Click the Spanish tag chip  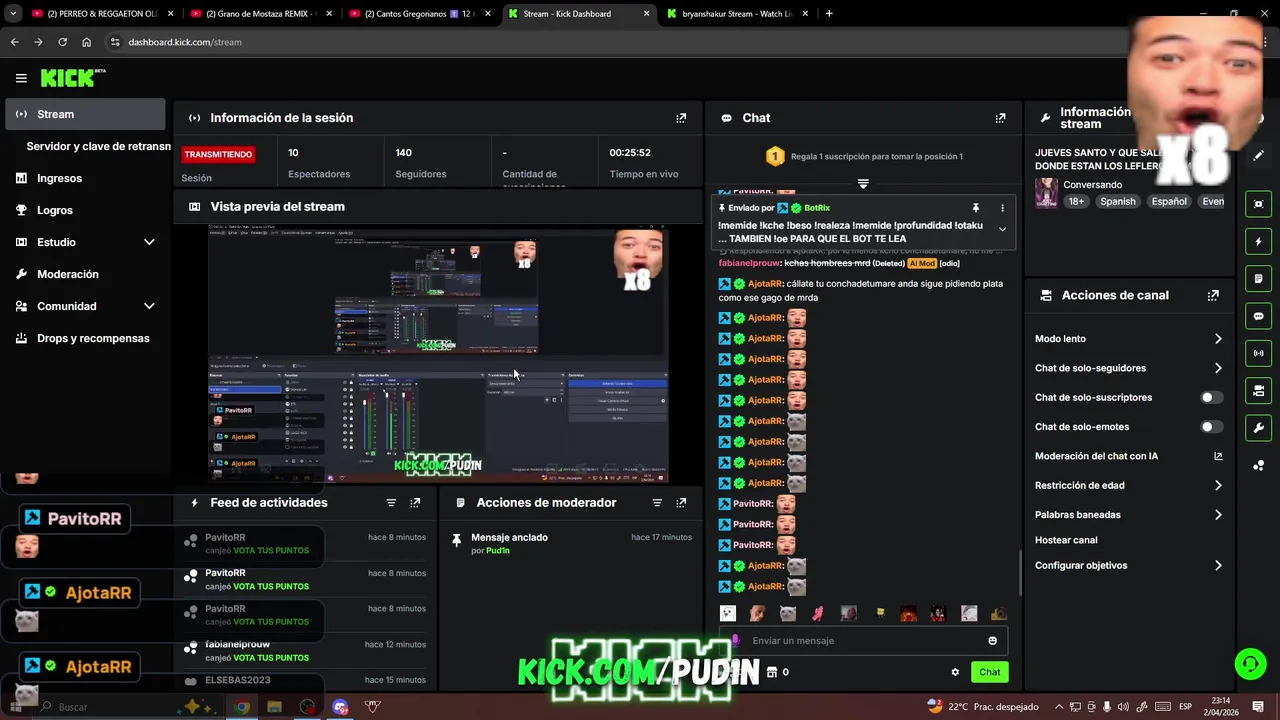pos(1117,201)
